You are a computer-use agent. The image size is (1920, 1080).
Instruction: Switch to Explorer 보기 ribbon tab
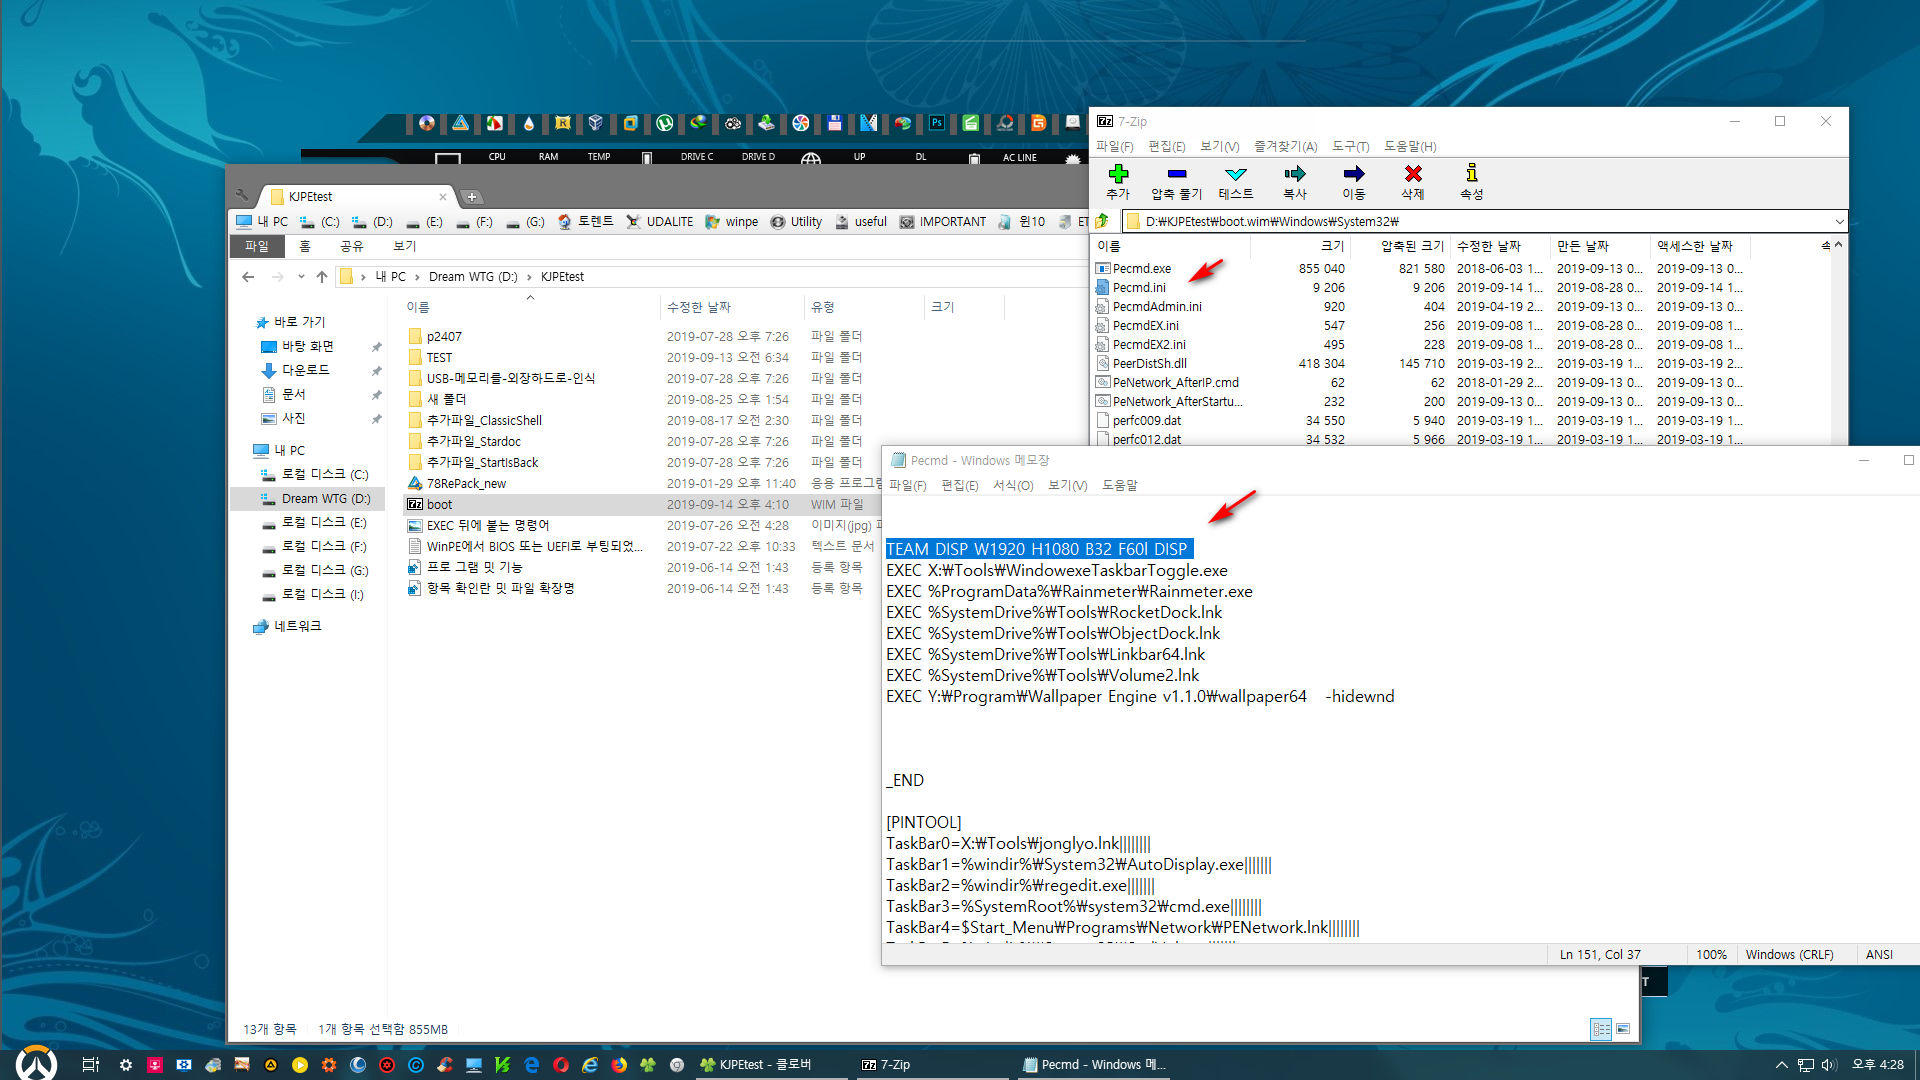point(405,246)
